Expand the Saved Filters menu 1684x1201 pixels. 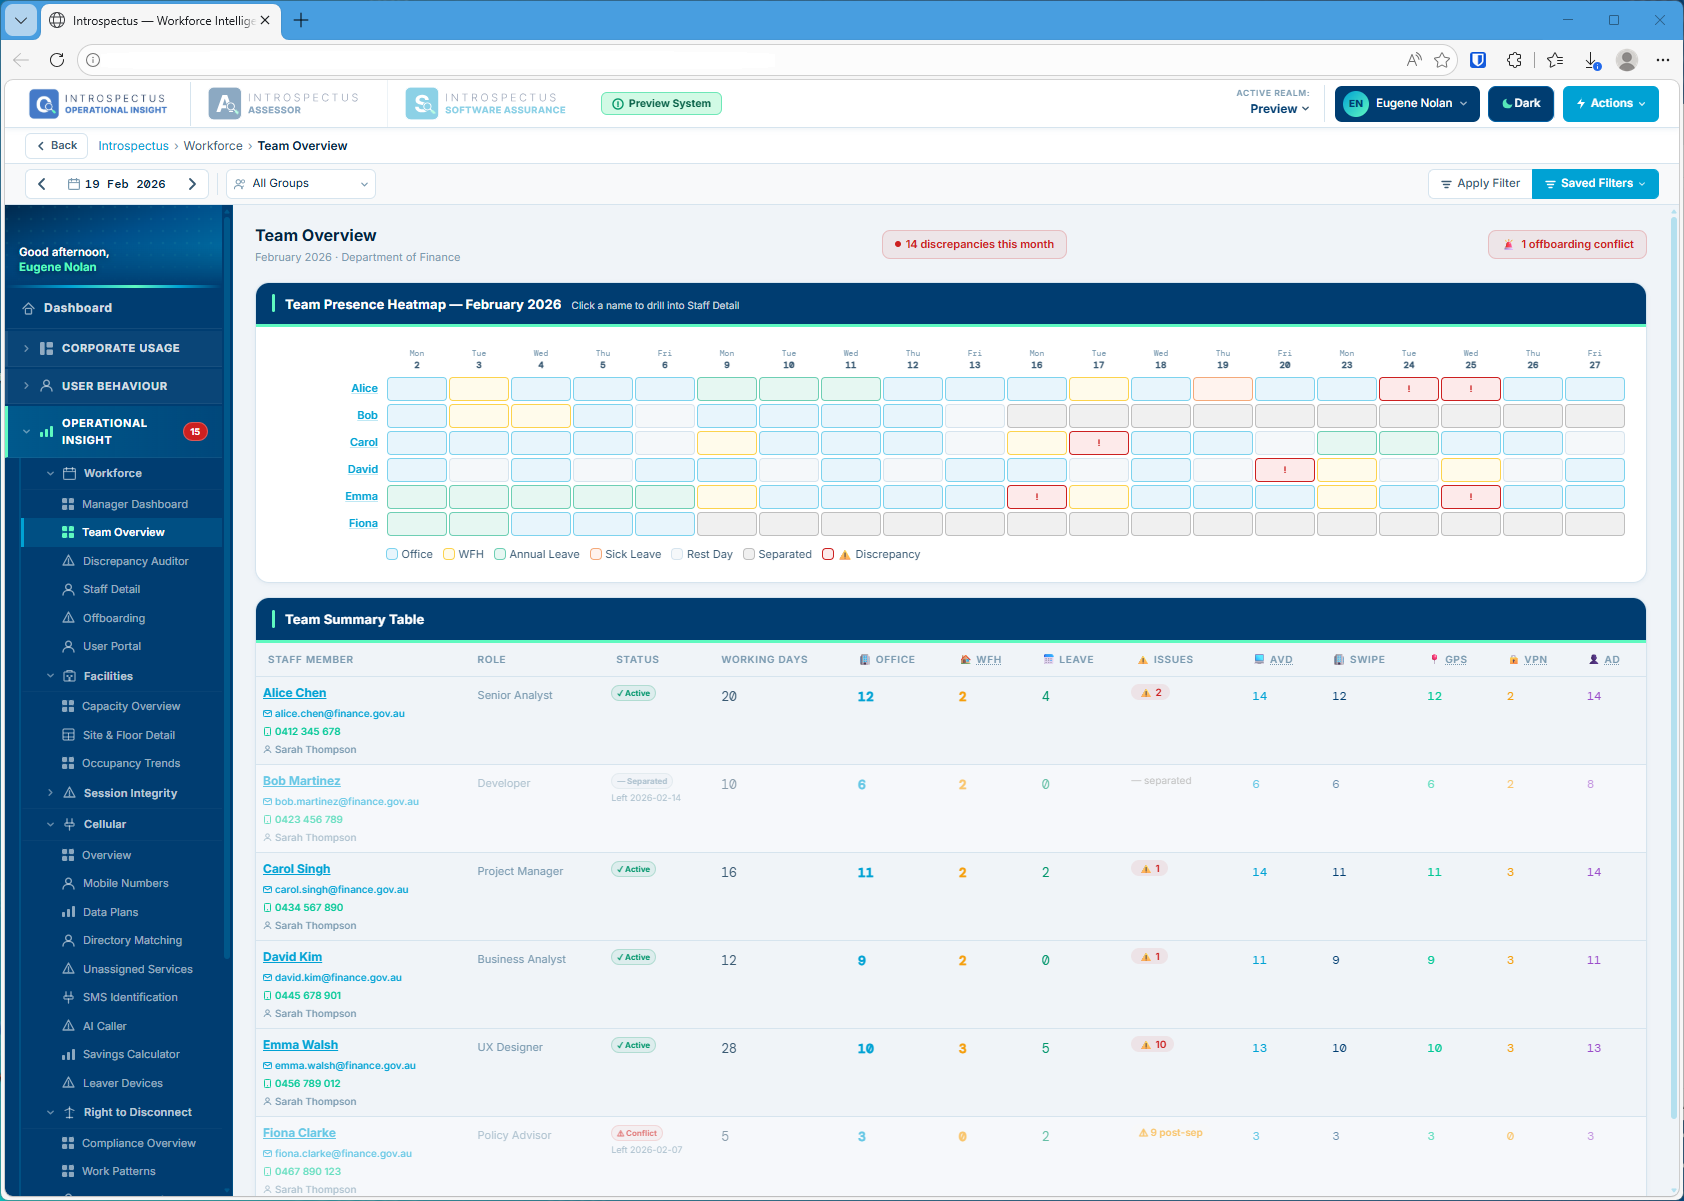1594,183
